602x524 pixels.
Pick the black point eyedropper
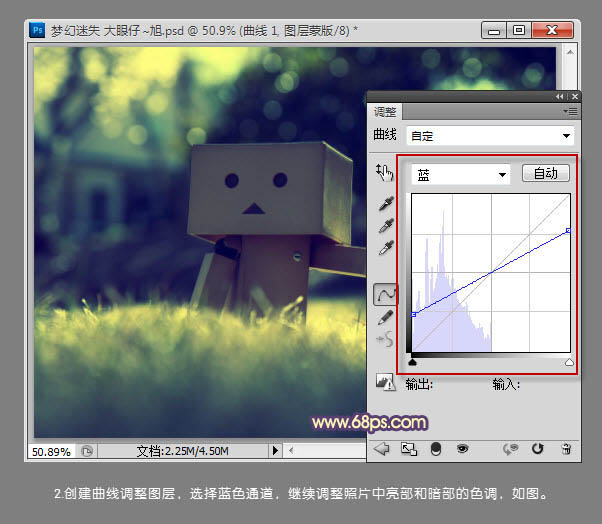coord(384,204)
